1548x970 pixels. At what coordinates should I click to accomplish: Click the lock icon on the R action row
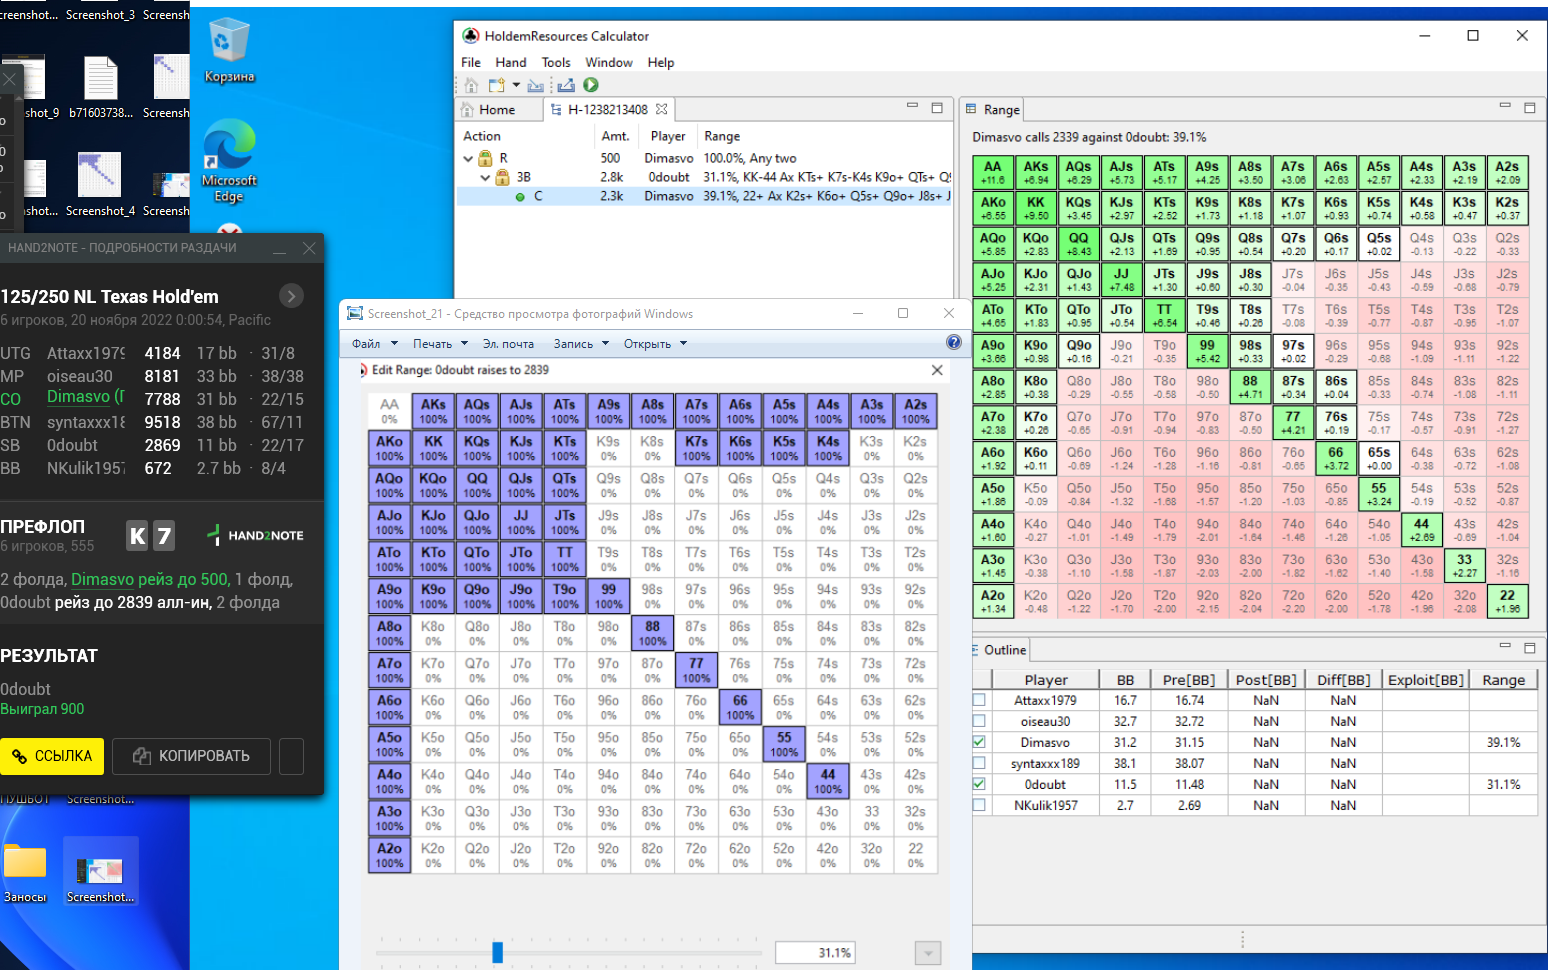pyautogui.click(x=485, y=158)
